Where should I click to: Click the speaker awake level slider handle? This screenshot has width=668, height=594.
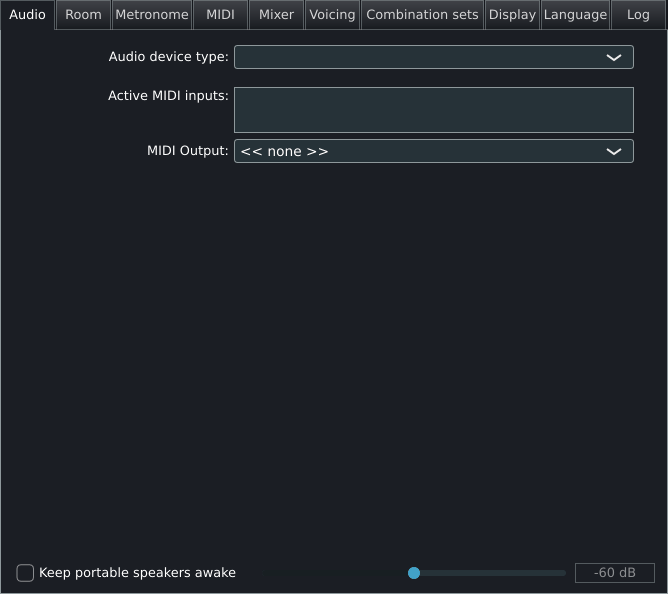414,573
